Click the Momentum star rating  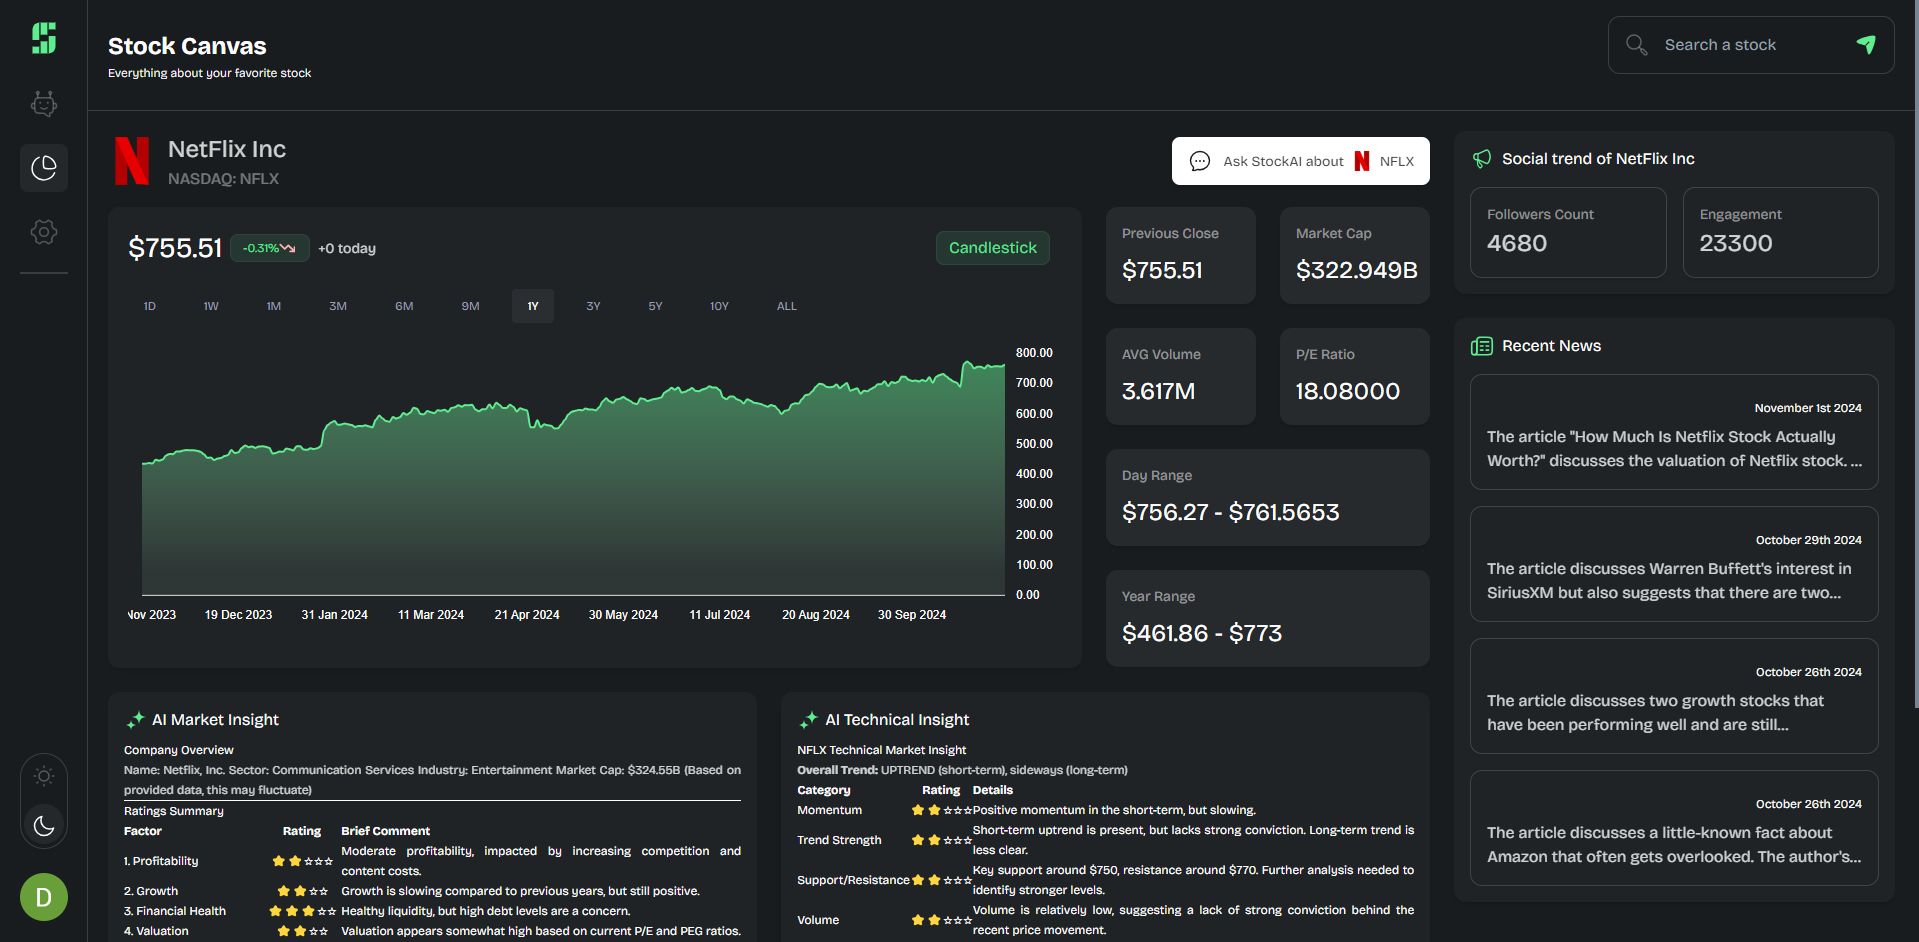(942, 810)
